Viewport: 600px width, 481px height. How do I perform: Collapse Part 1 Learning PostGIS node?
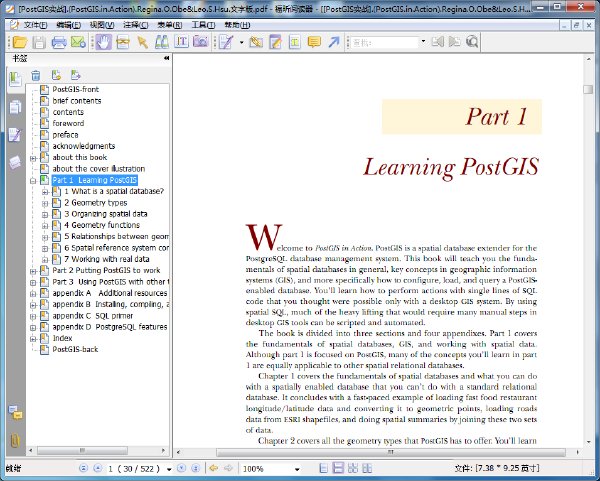(x=33, y=181)
